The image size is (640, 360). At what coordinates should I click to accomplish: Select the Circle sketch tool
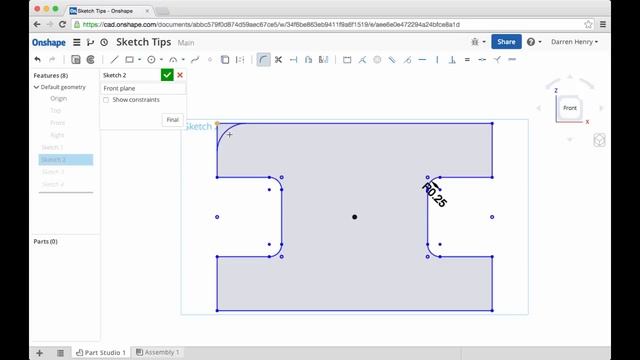click(151, 60)
